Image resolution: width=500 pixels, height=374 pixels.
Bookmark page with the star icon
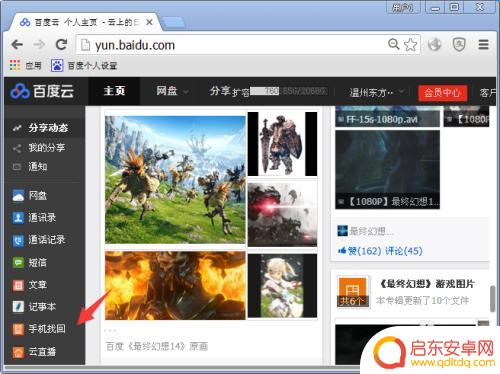coord(410,44)
